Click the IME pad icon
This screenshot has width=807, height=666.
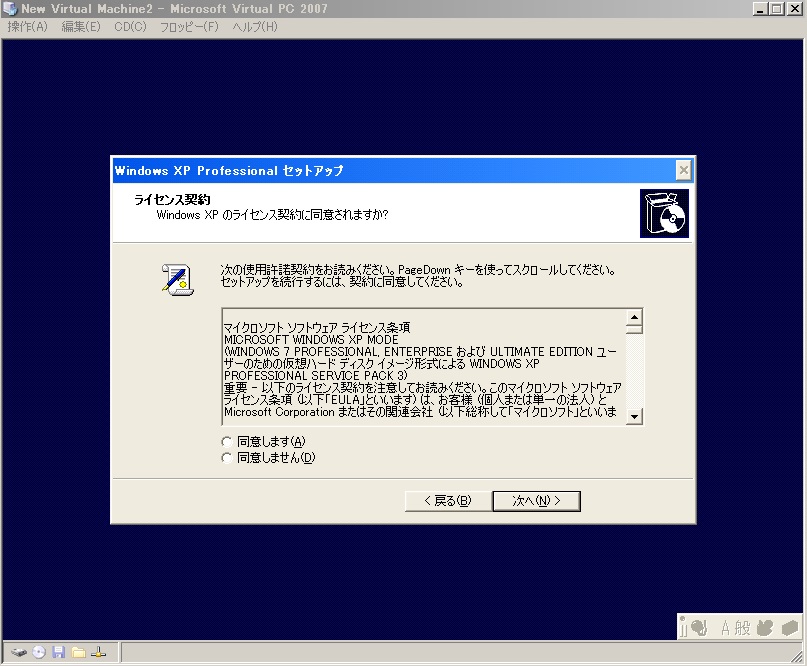pos(765,627)
